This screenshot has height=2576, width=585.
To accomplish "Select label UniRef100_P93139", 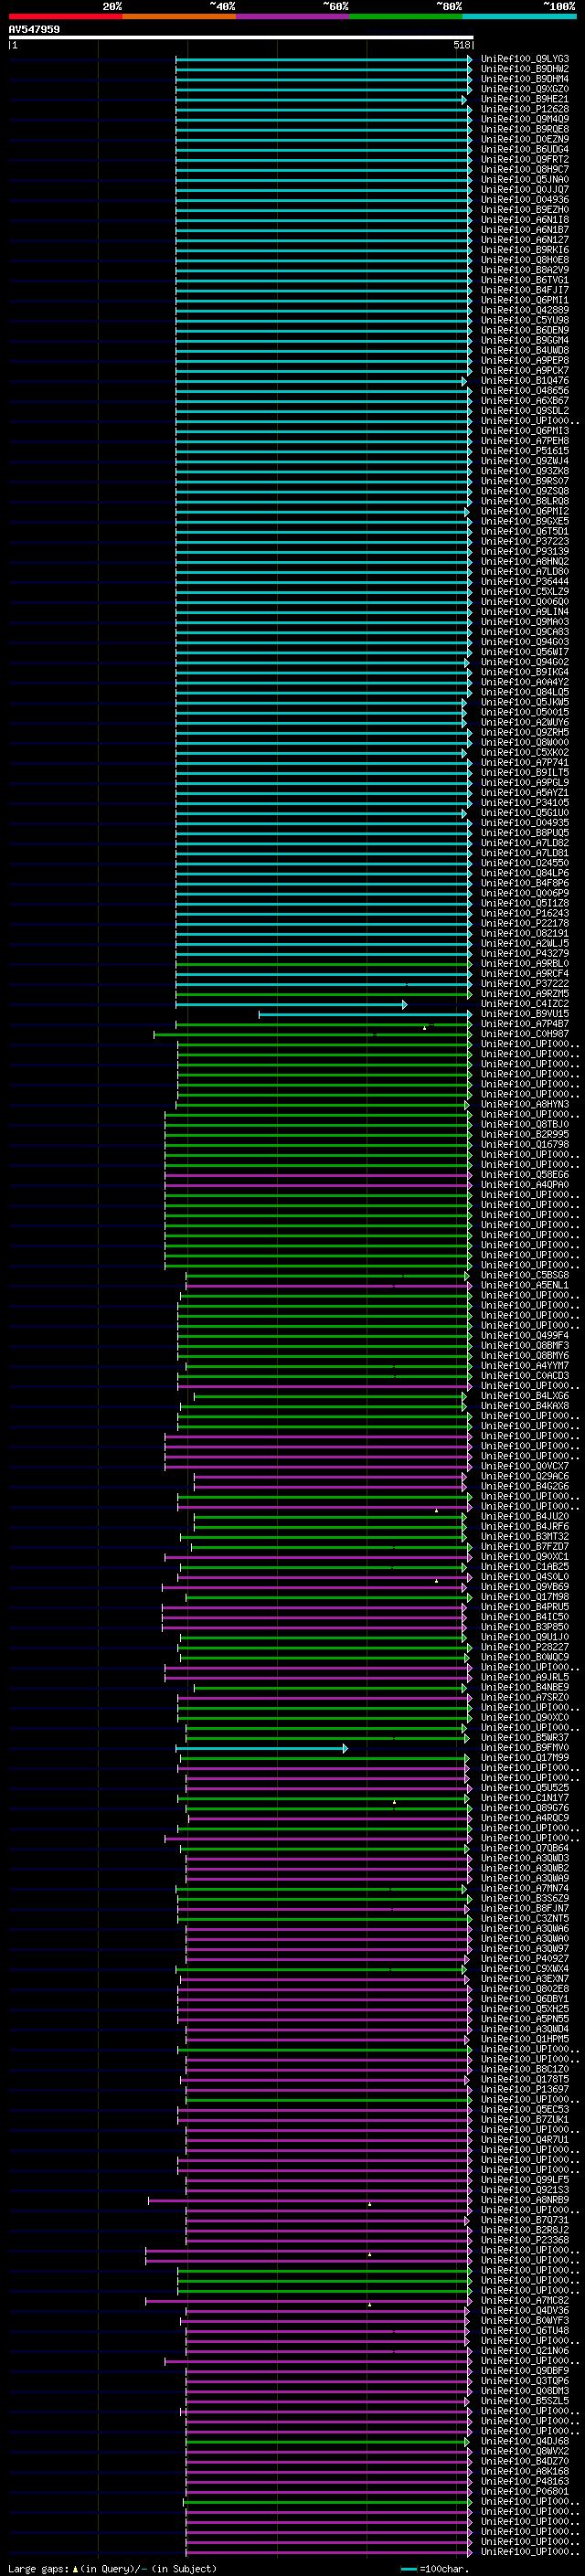I will [525, 551].
